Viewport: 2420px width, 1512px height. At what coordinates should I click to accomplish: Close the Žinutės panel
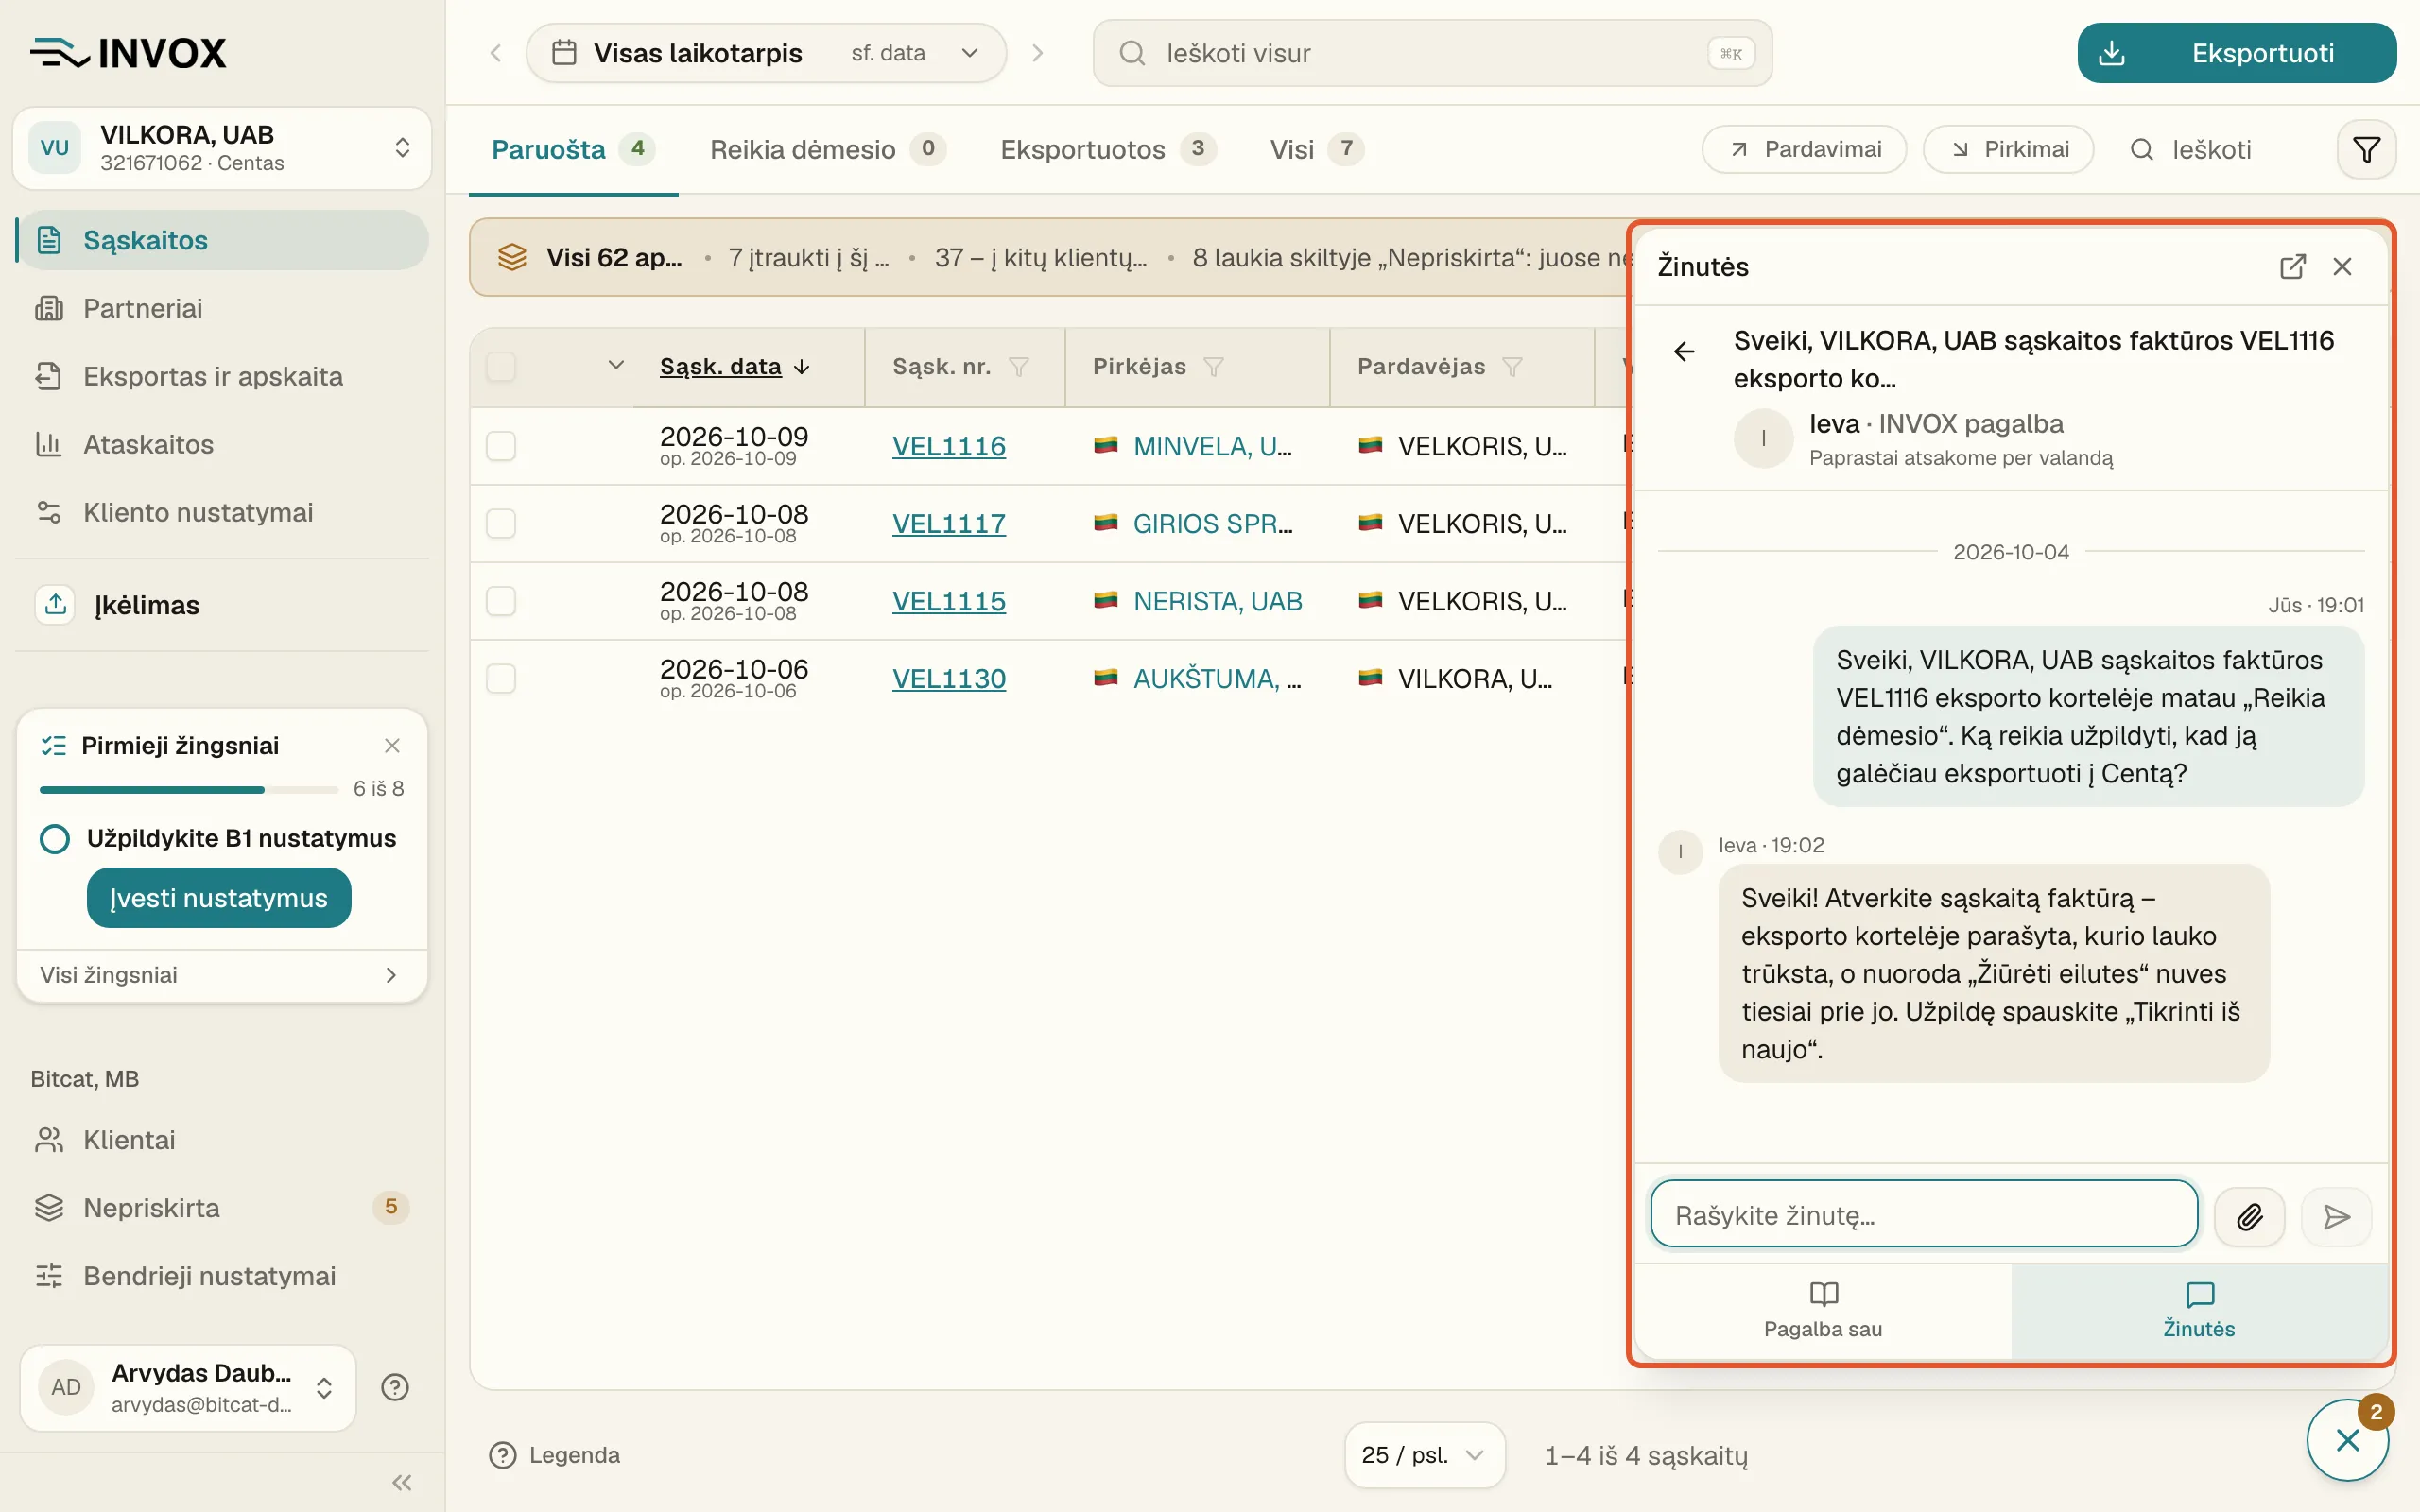click(x=2342, y=266)
